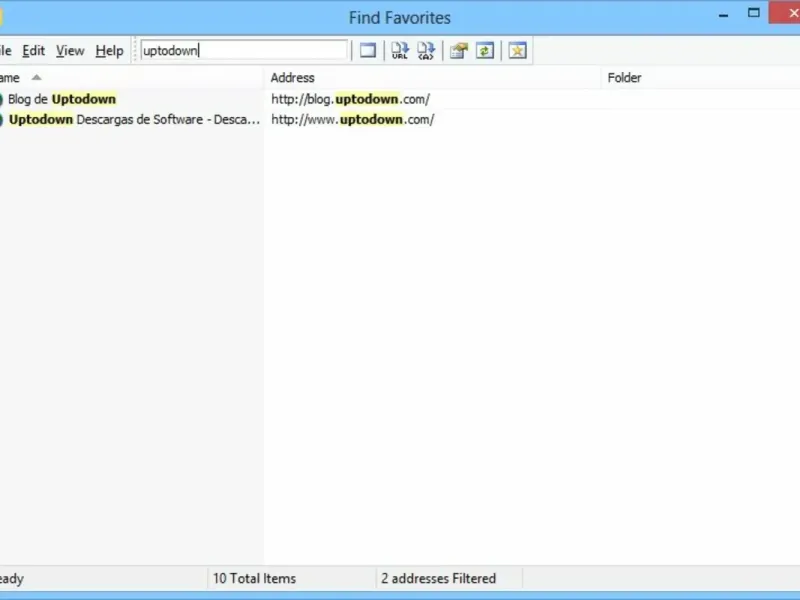Click the properties icon with hand
This screenshot has height=600, width=800.
click(459, 51)
